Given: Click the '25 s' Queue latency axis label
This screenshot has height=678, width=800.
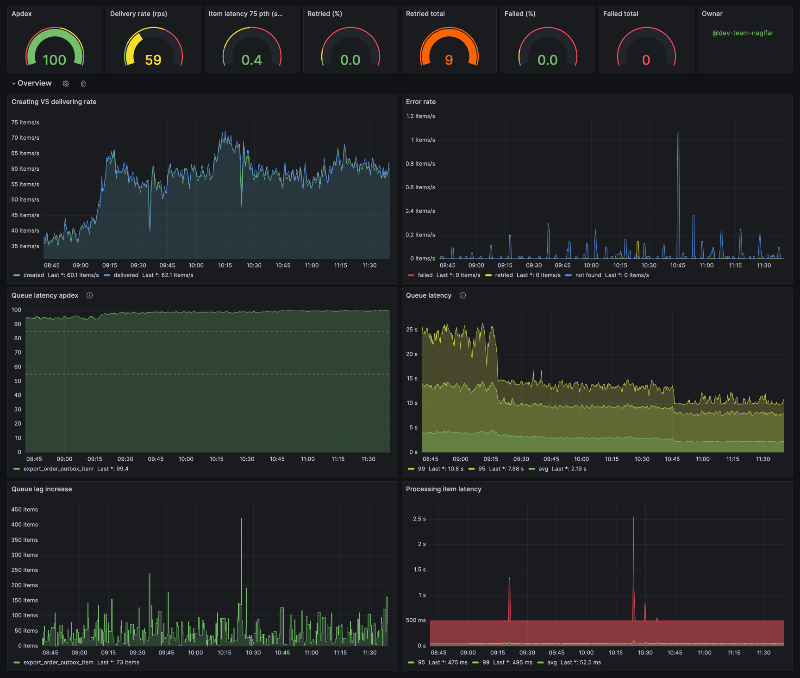Looking at the screenshot, I should (x=412, y=330).
